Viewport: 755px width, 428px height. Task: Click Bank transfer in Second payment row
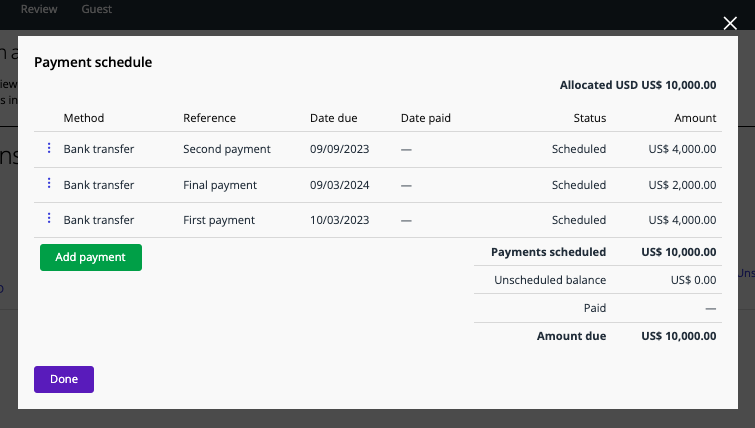[99, 149]
